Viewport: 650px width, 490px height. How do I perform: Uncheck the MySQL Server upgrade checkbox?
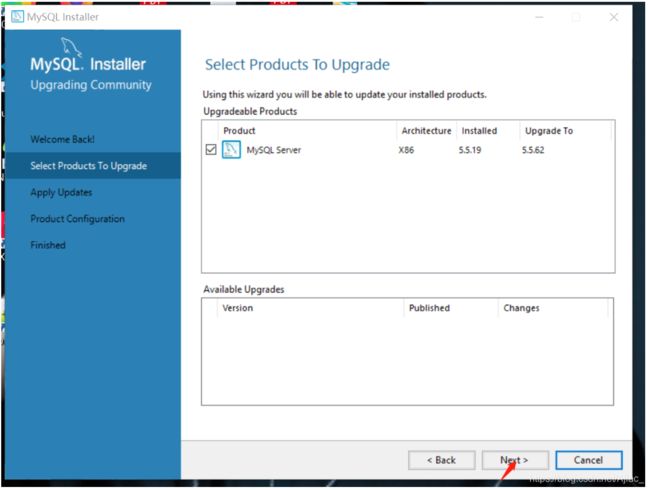coord(211,150)
